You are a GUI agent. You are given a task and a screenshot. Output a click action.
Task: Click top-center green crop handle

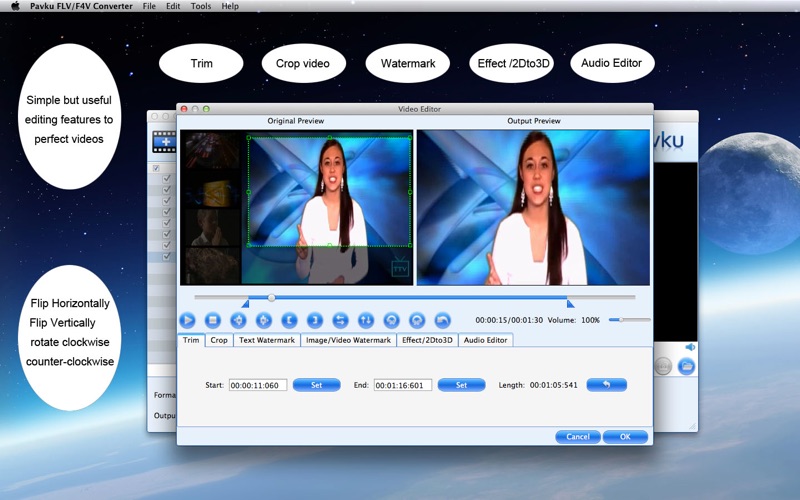[x=330, y=137]
